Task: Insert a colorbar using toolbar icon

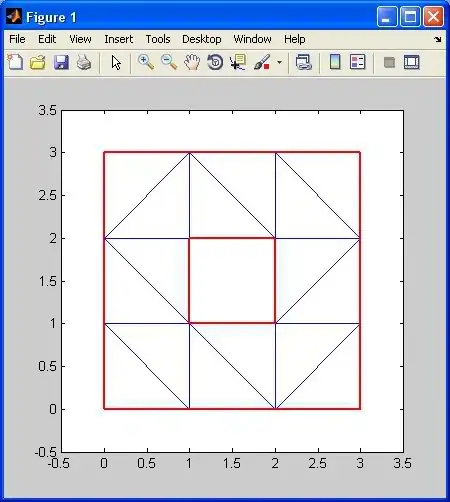Action: click(x=335, y=62)
